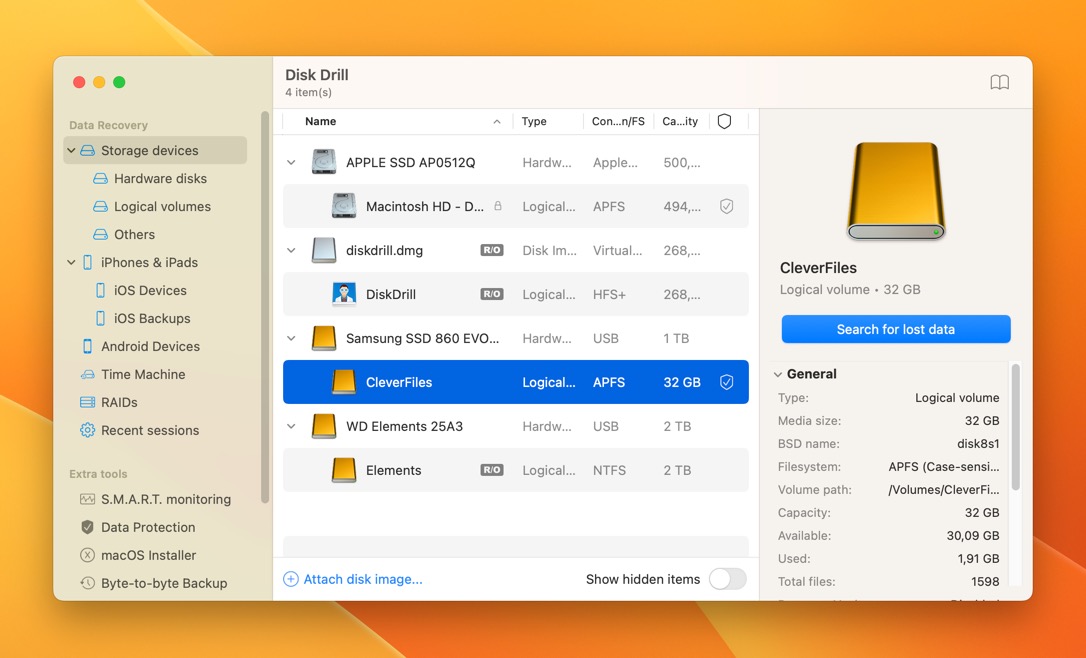Click the RAIDs icon
The width and height of the screenshot is (1086, 658).
[87, 402]
